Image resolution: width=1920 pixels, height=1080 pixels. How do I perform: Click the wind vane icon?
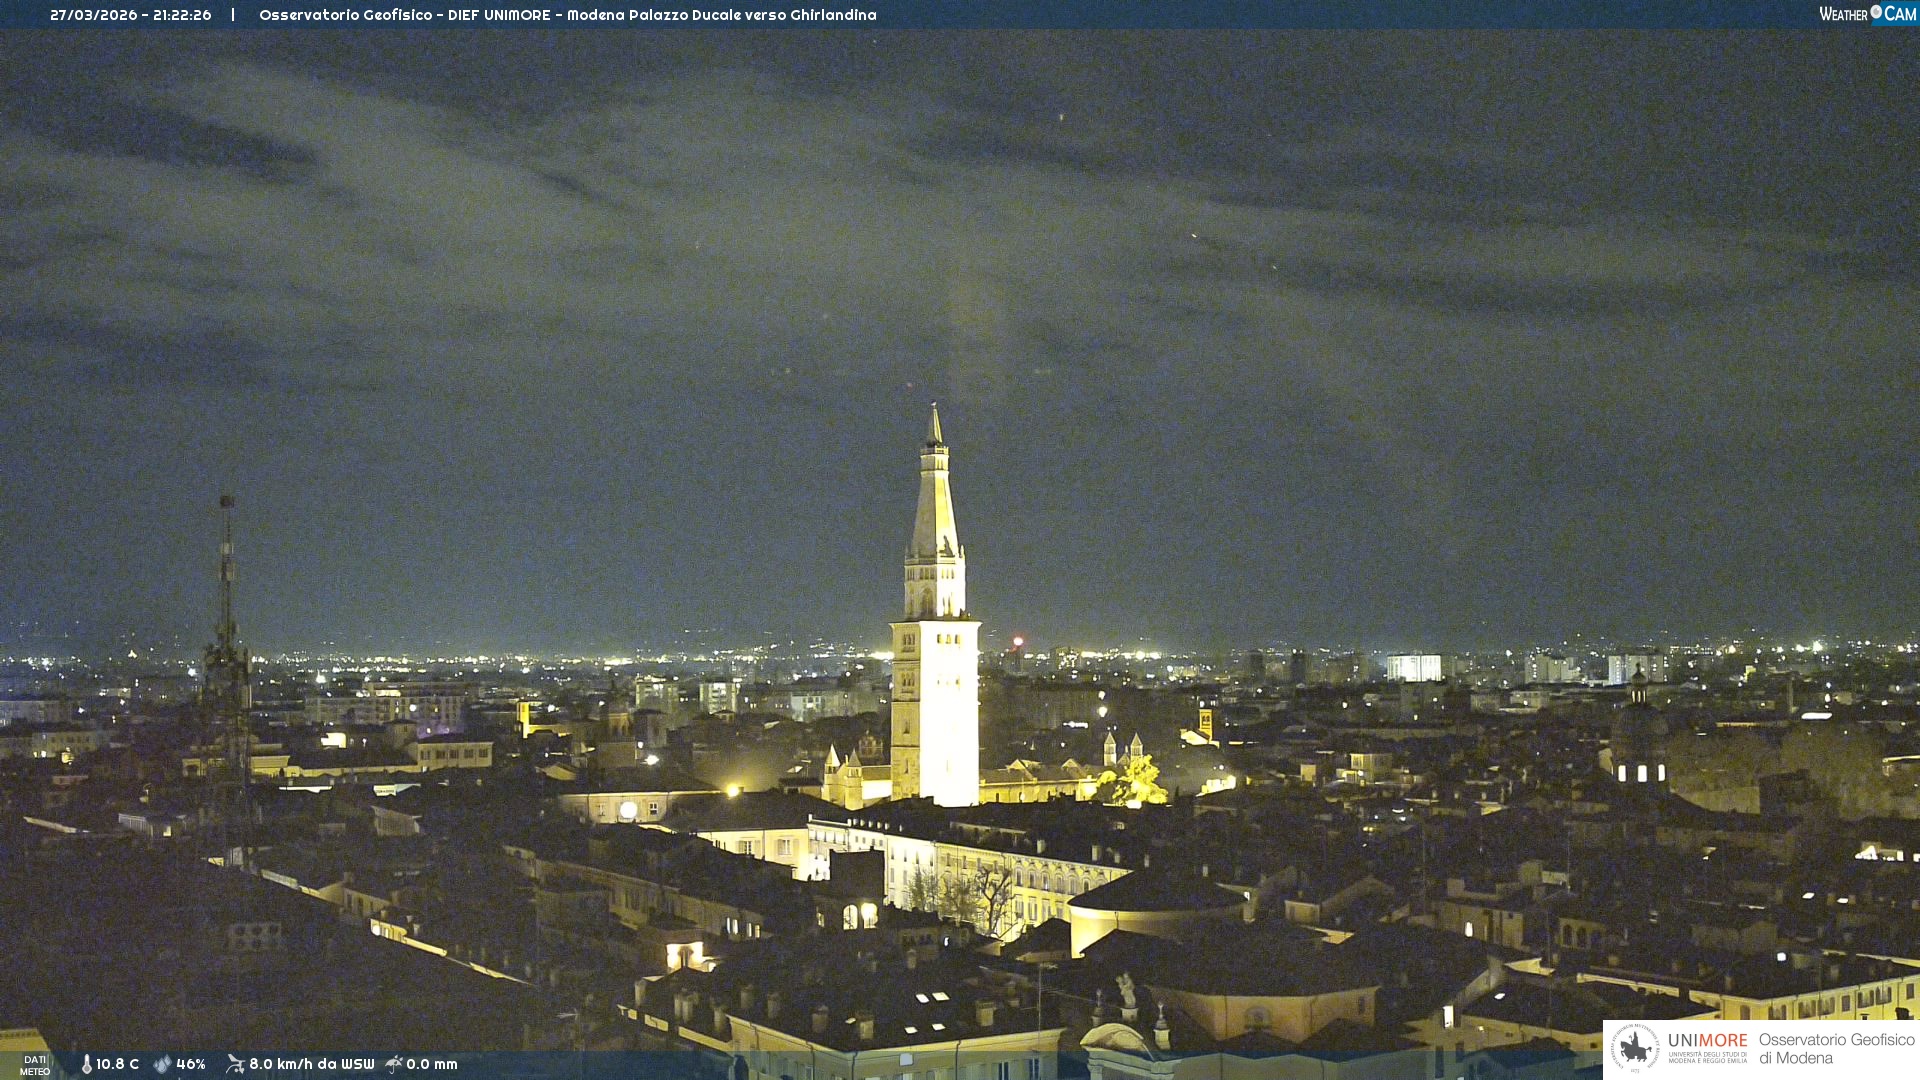[x=235, y=1064]
